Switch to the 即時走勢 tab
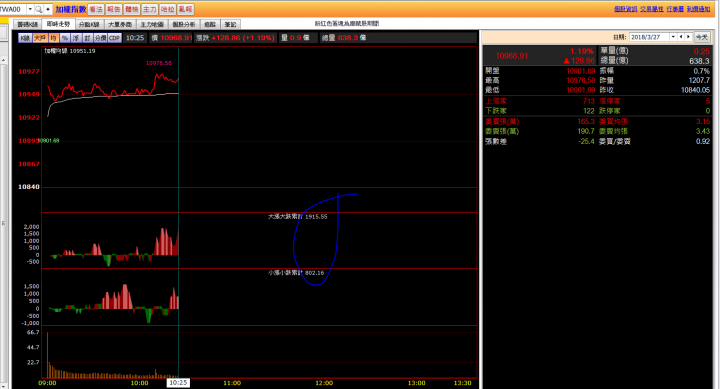 tap(58, 24)
